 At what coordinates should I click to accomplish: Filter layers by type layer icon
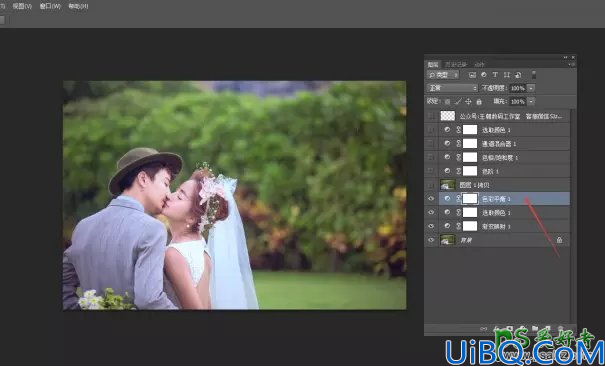pos(495,75)
